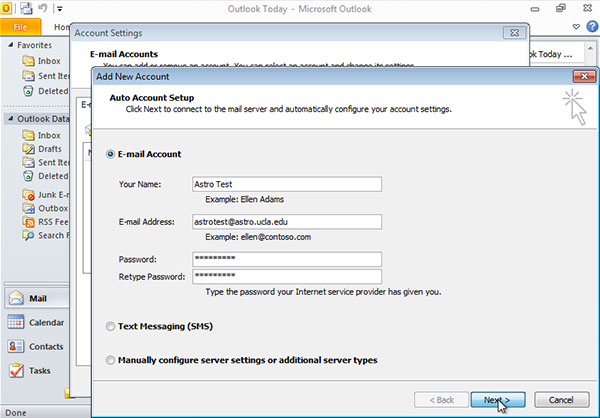This screenshot has width=600, height=418.
Task: Click the Search Folders icon
Action: click(x=28, y=235)
